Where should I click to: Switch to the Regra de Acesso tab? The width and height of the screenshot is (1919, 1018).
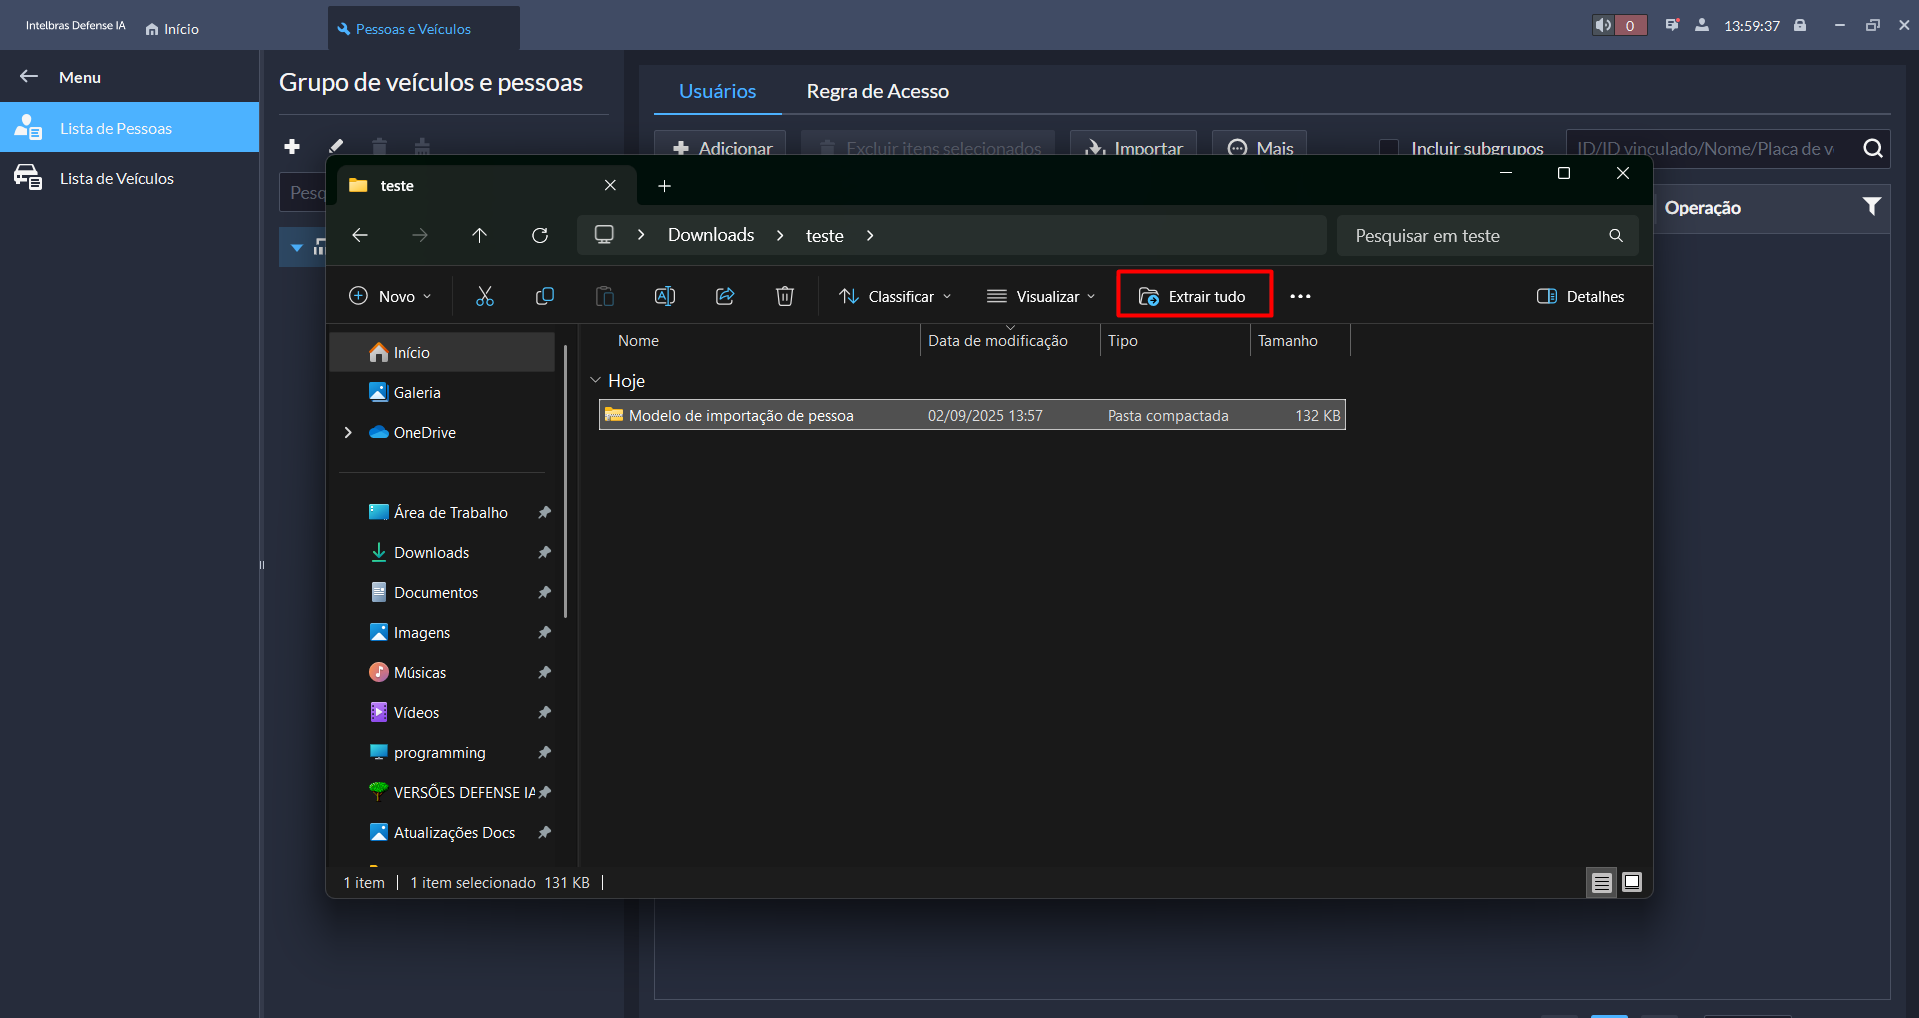coord(877,91)
